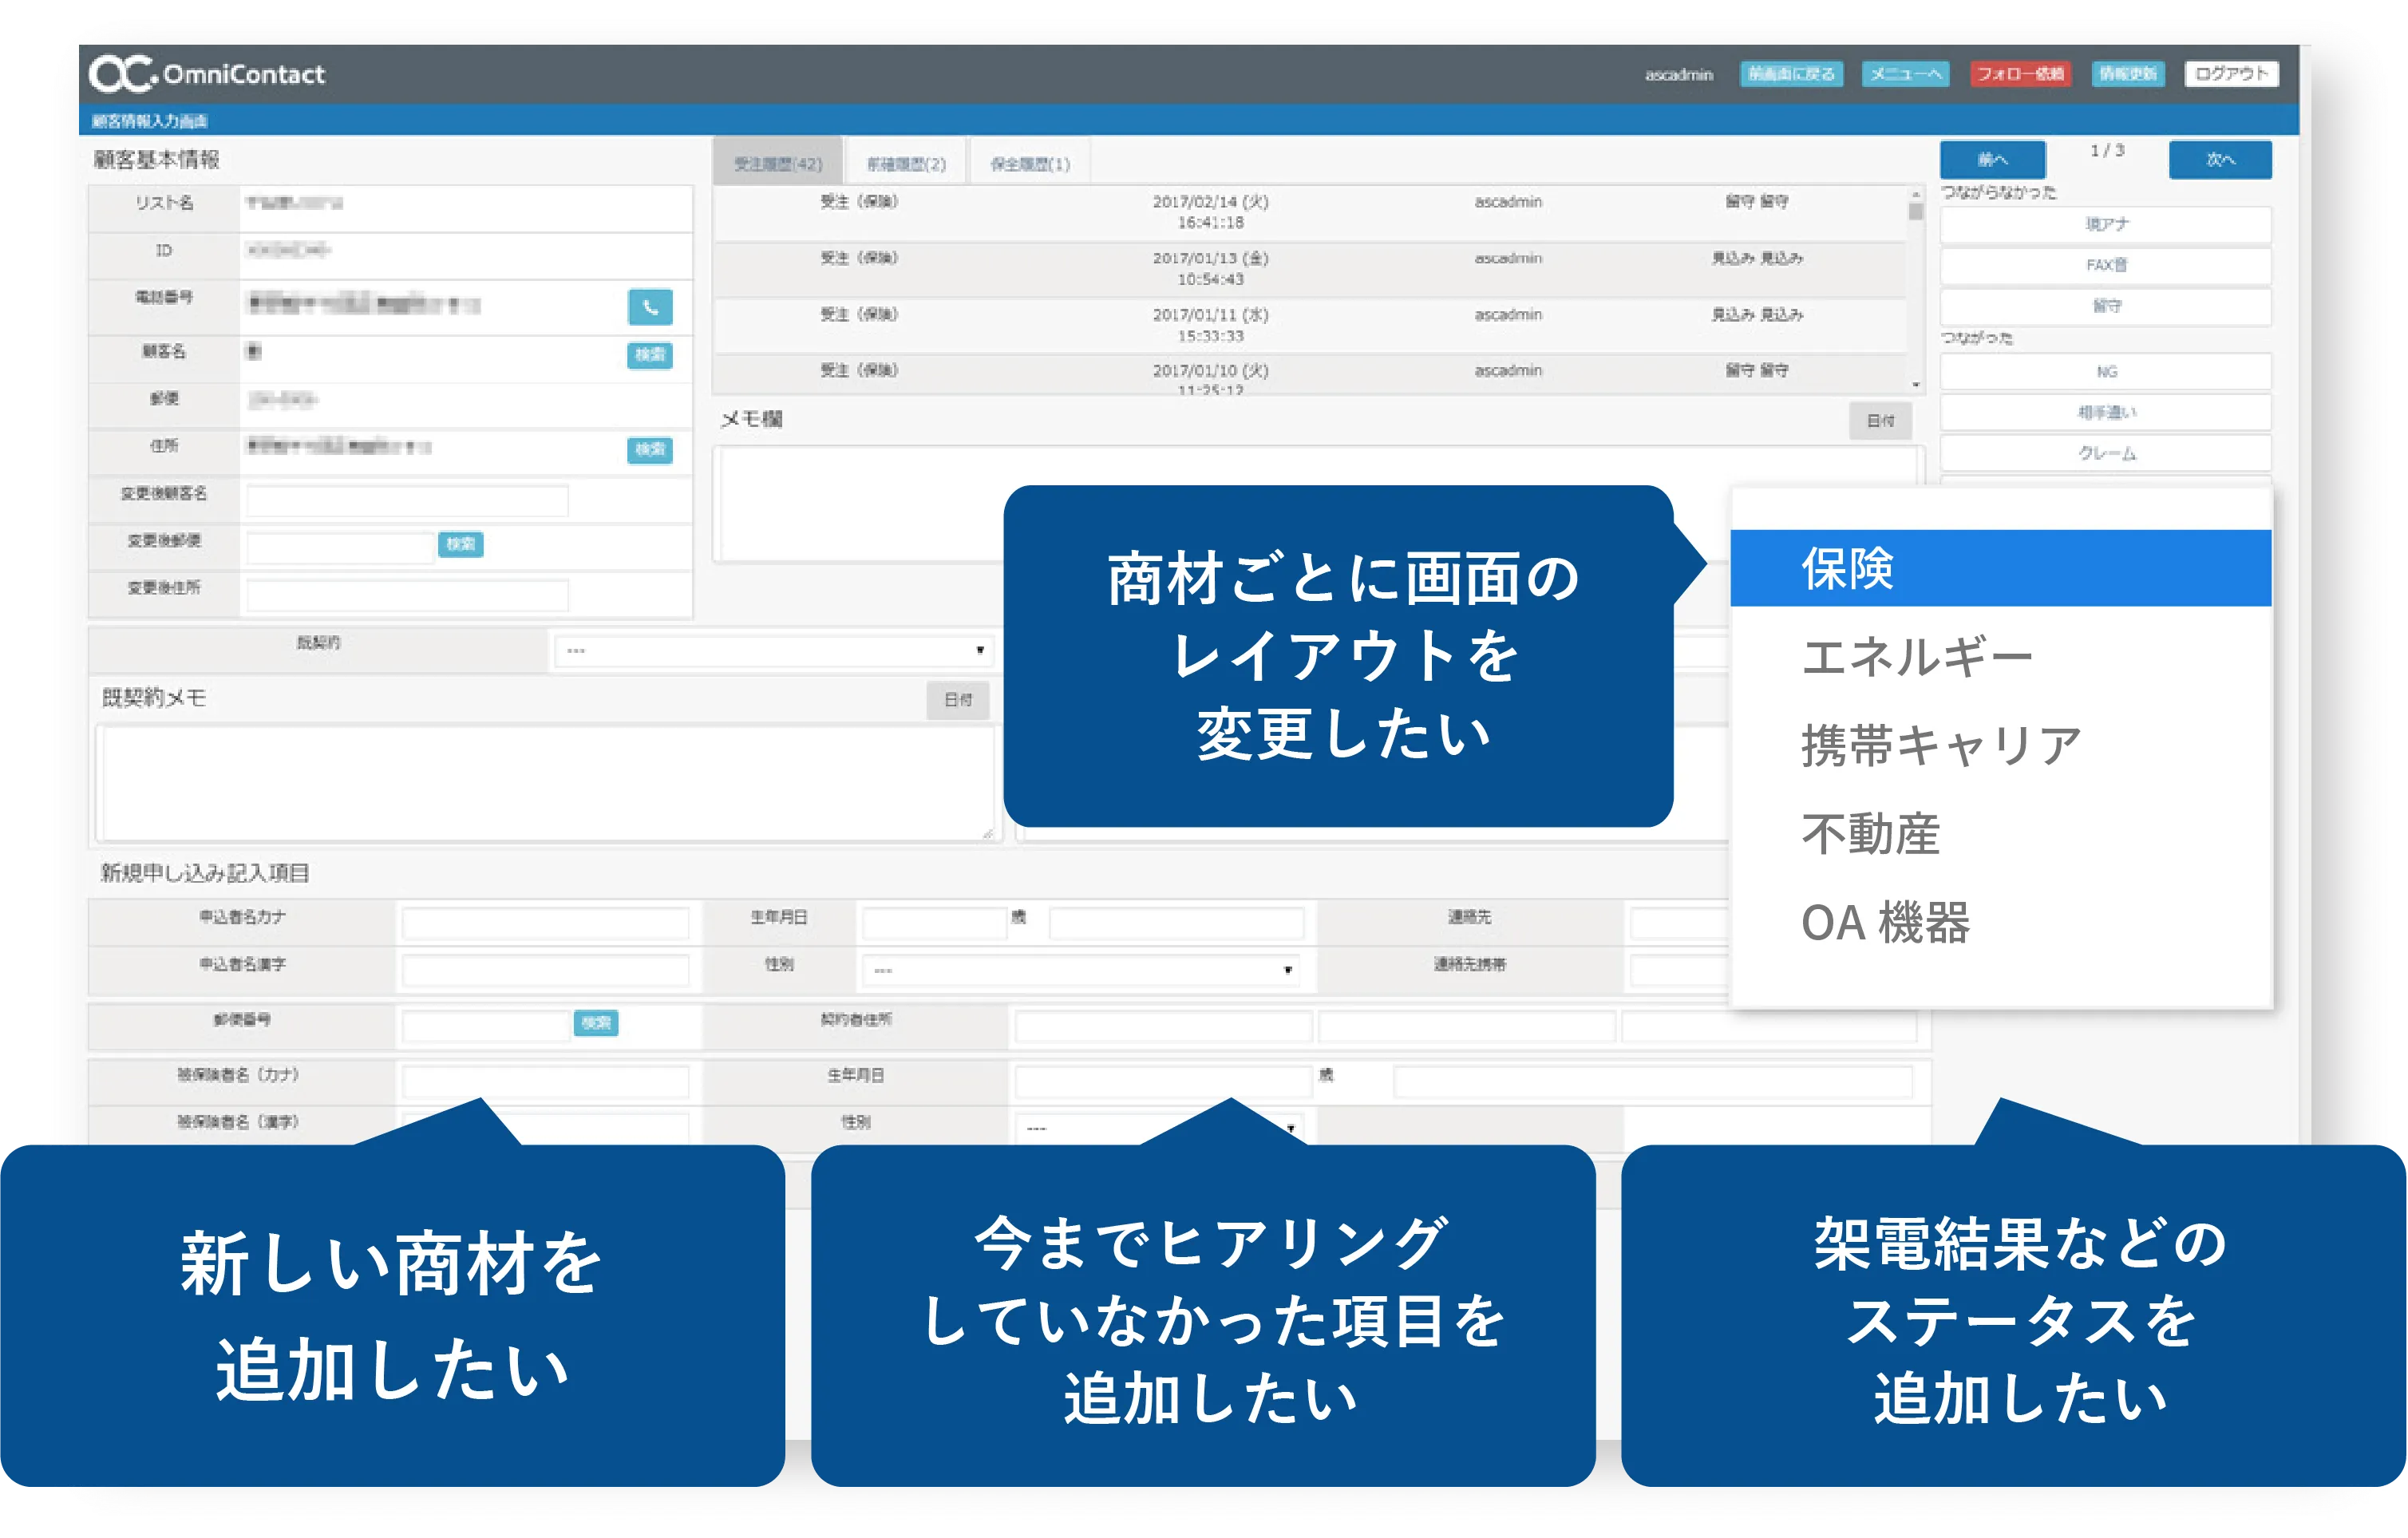Screen dimensions: 2408x1538
Task: Select the 相手違い call result status
Action: point(2106,412)
